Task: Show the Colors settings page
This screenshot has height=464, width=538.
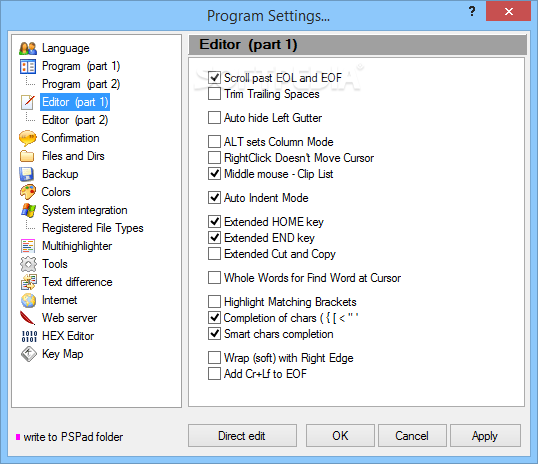Action: coord(56,192)
